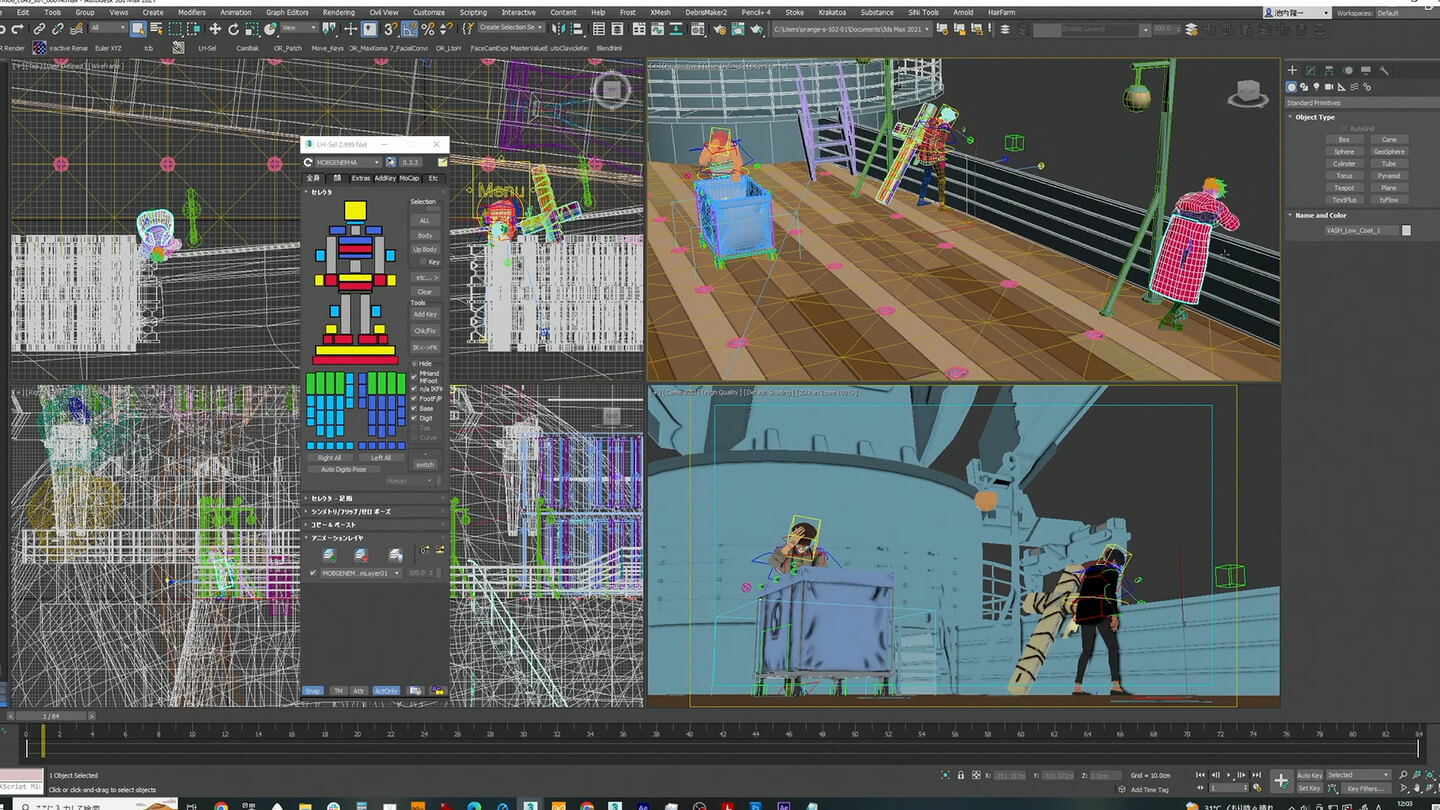Viewport: 1440px width, 810px height.
Task: Open the Modifiers menu
Action: (191, 13)
